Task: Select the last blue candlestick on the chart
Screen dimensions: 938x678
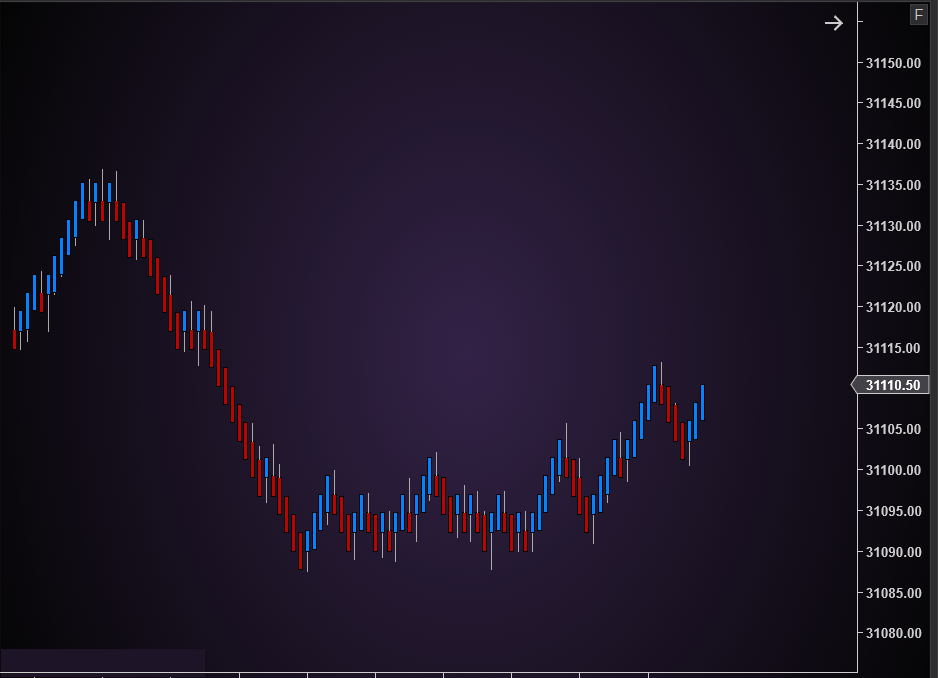Action: (x=702, y=403)
